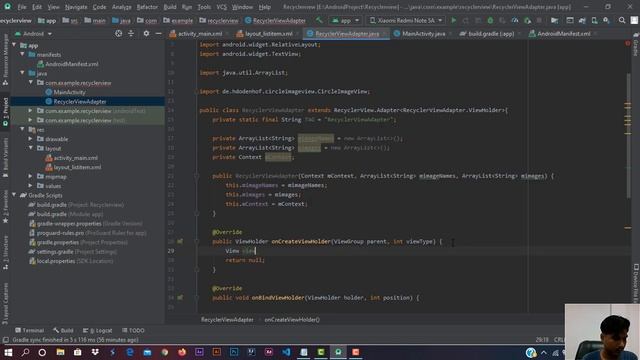
Task: Open File Explorer from taskbar
Action: point(60,352)
